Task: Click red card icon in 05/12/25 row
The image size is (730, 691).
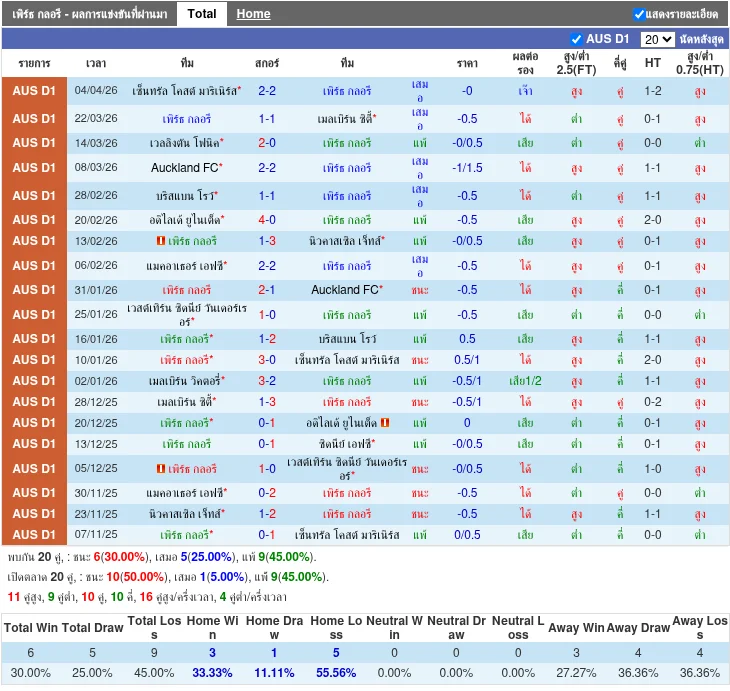Action: click(161, 469)
